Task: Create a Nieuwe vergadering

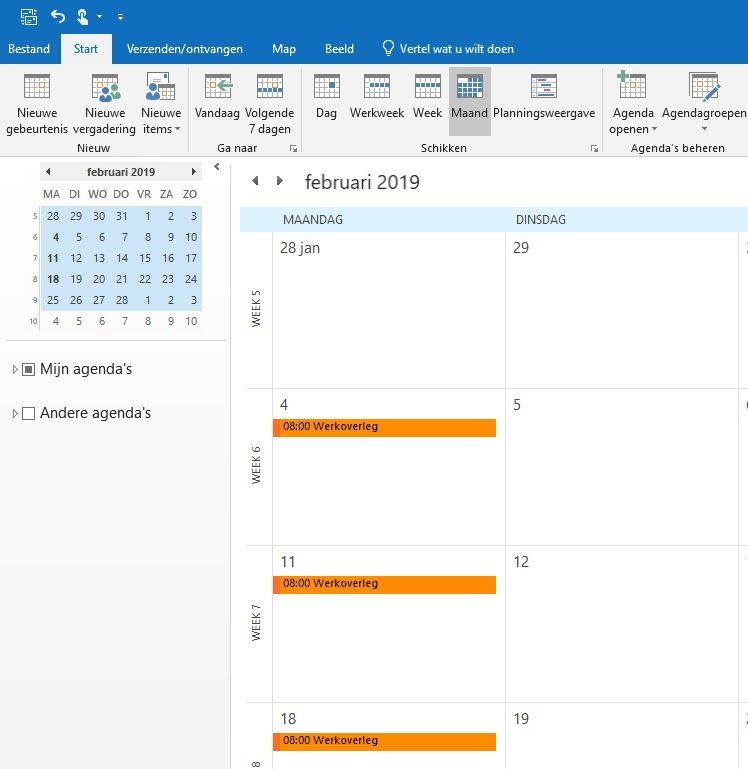Action: coord(104,104)
